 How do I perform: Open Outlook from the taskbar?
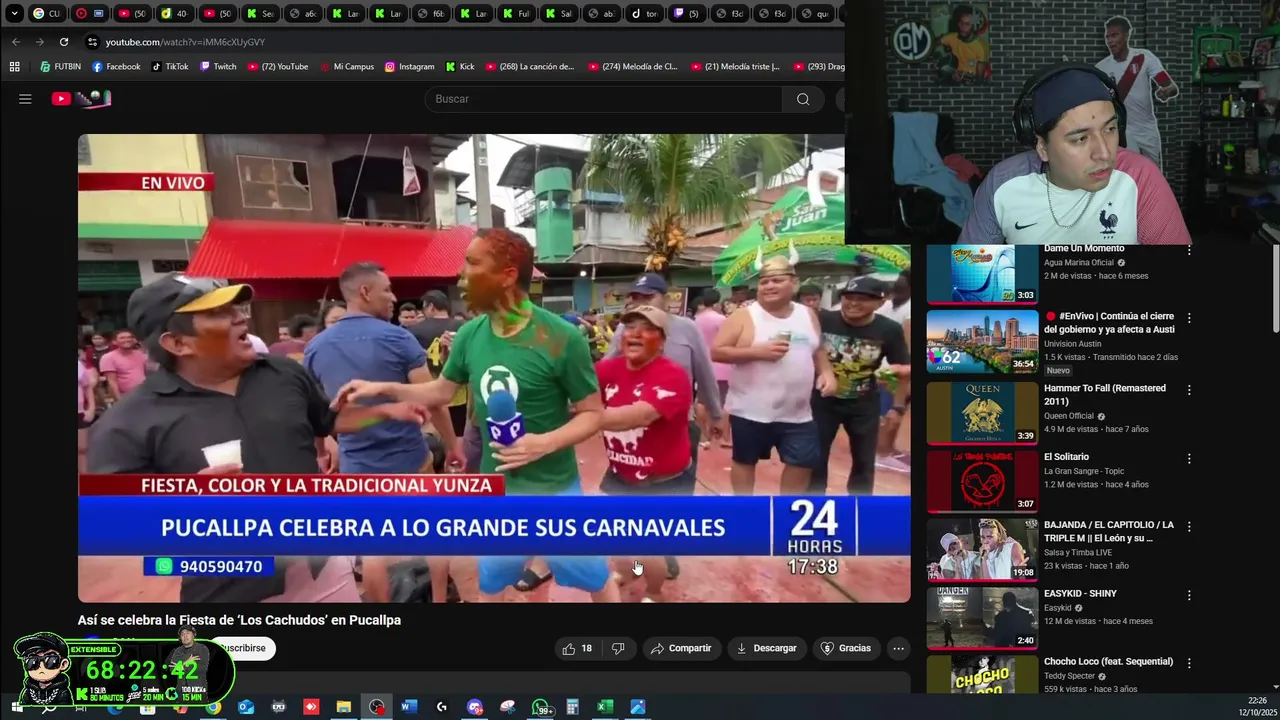pos(246,707)
